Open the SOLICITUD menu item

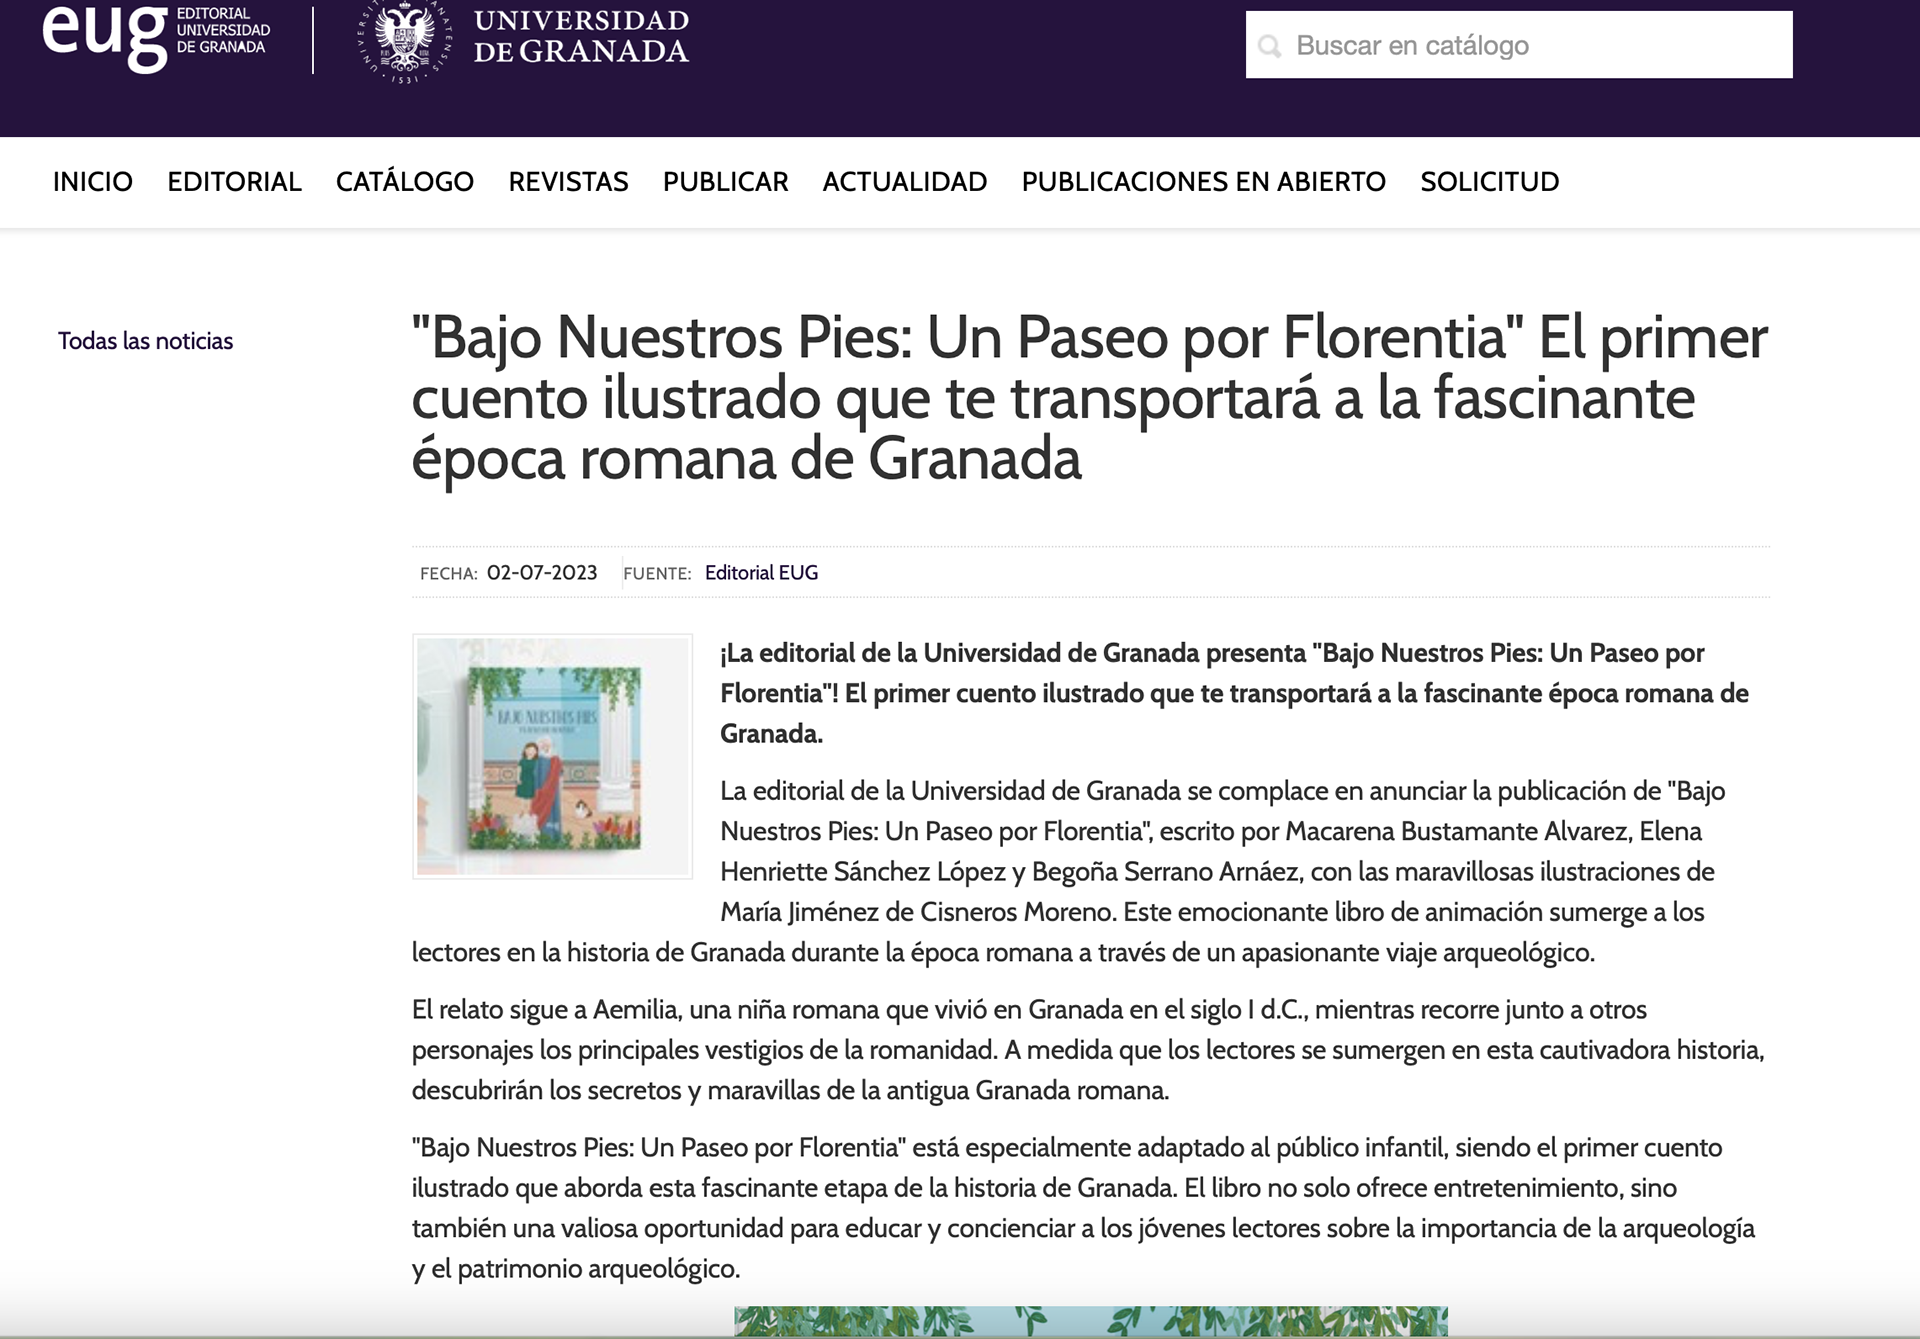tap(1490, 182)
